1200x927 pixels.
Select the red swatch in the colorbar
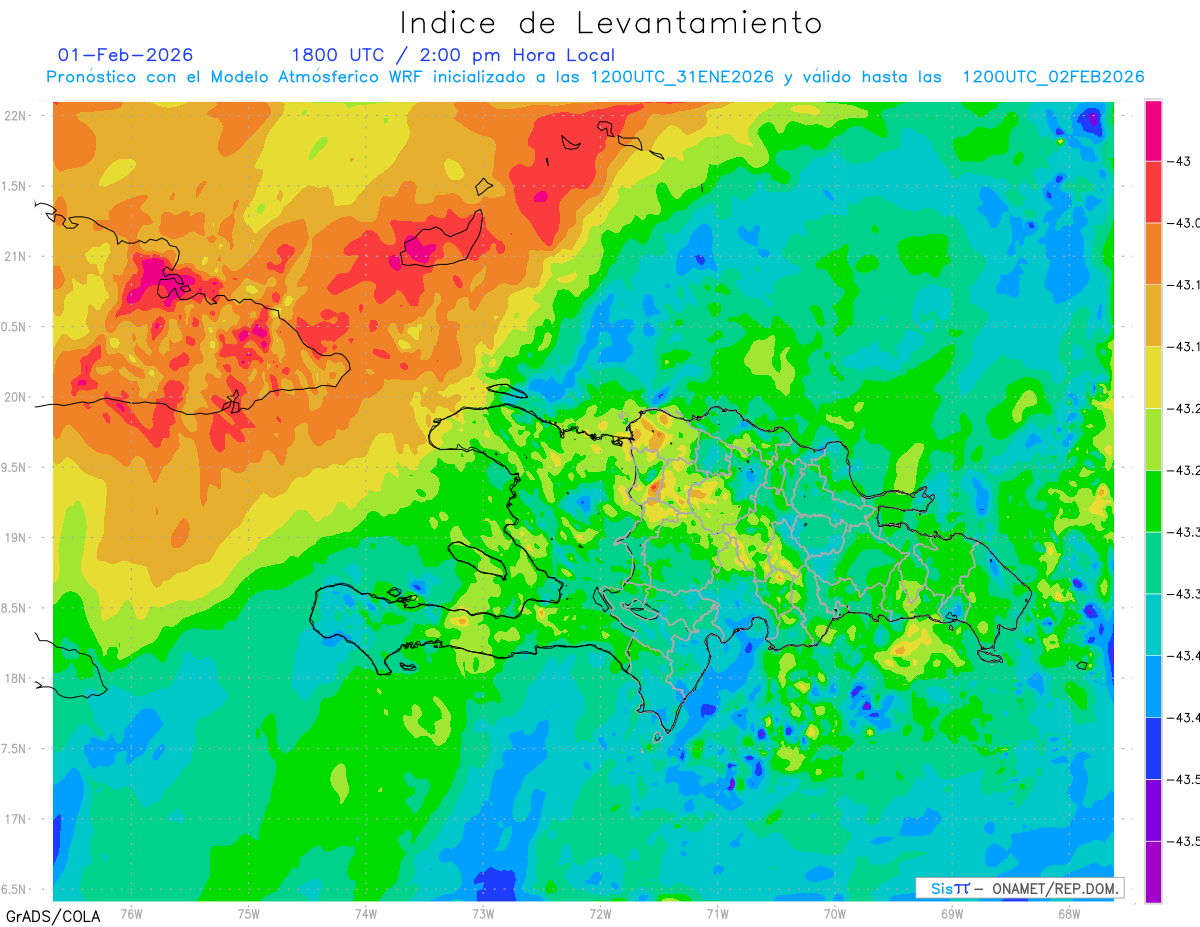coord(1153,192)
